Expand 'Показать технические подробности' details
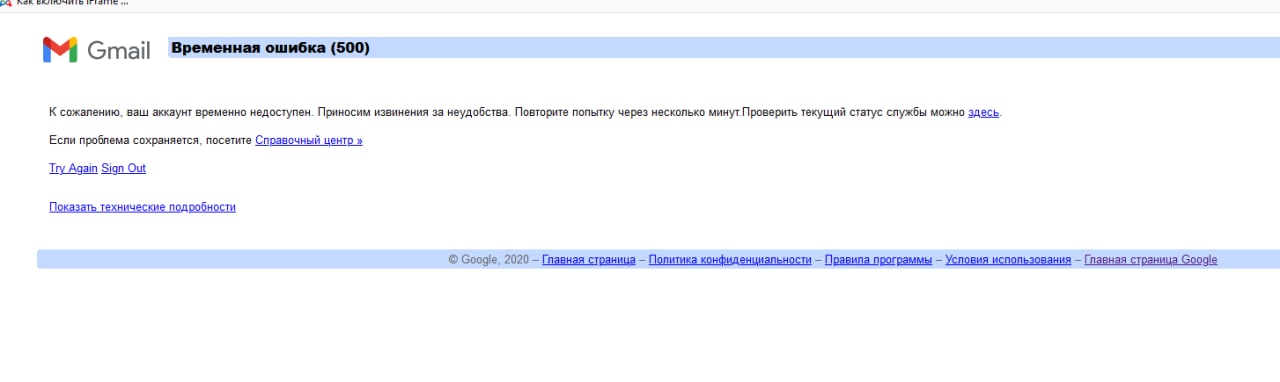1280x382 pixels. coord(142,207)
